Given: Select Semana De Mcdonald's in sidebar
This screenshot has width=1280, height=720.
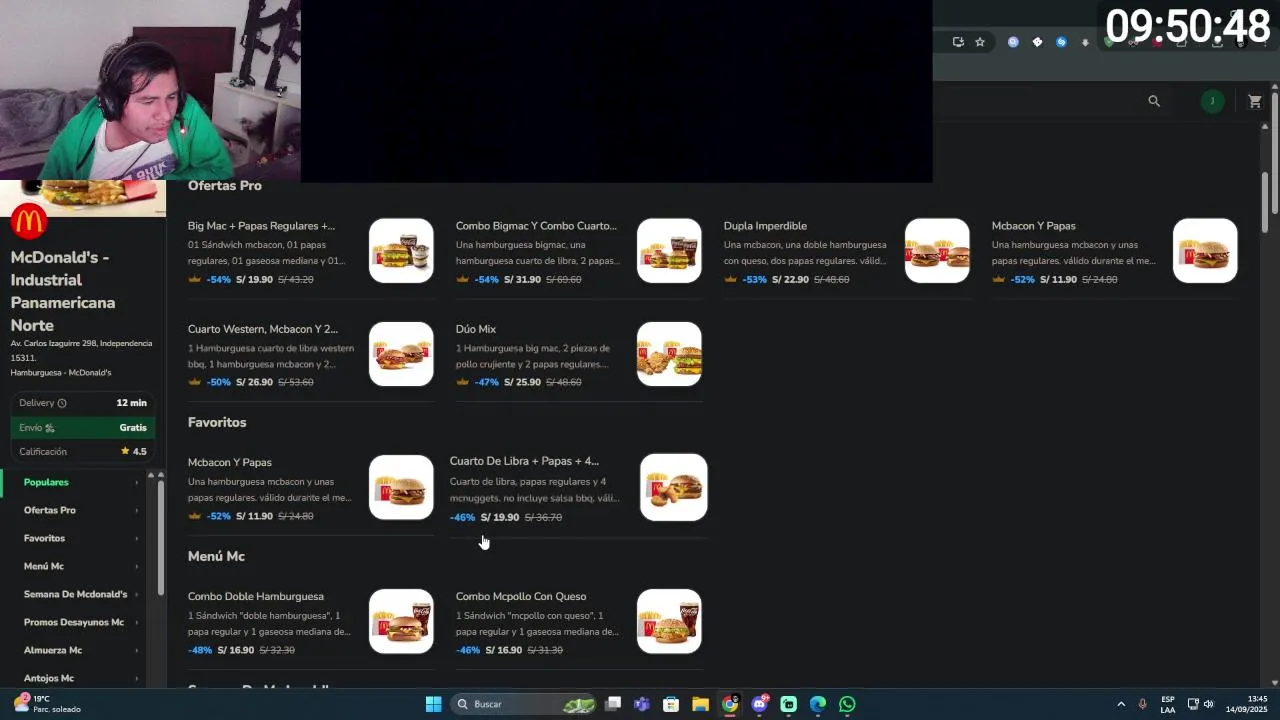Looking at the screenshot, I should [x=75, y=594].
